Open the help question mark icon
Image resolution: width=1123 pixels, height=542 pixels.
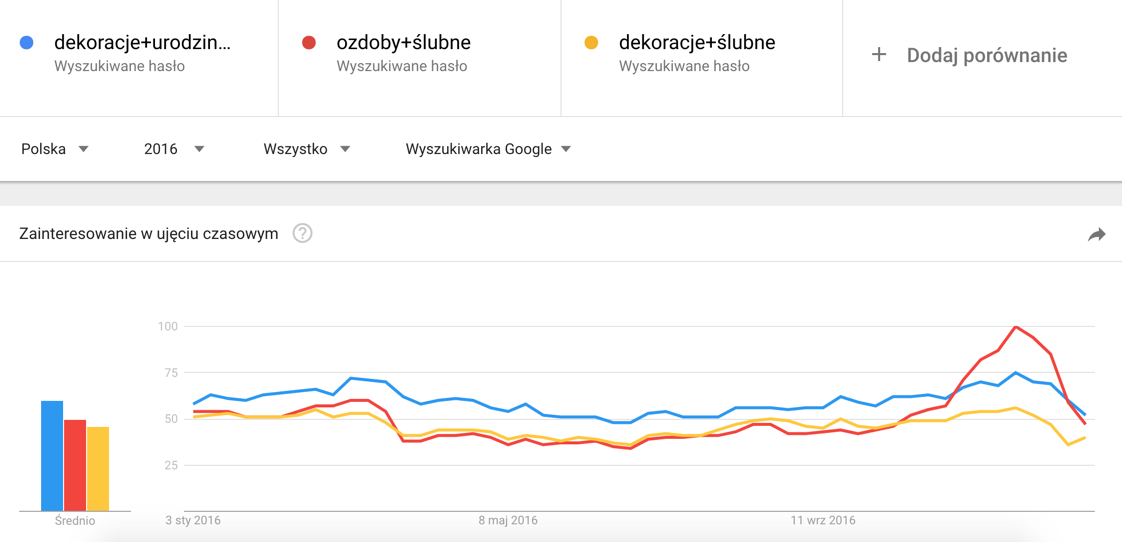click(x=302, y=234)
